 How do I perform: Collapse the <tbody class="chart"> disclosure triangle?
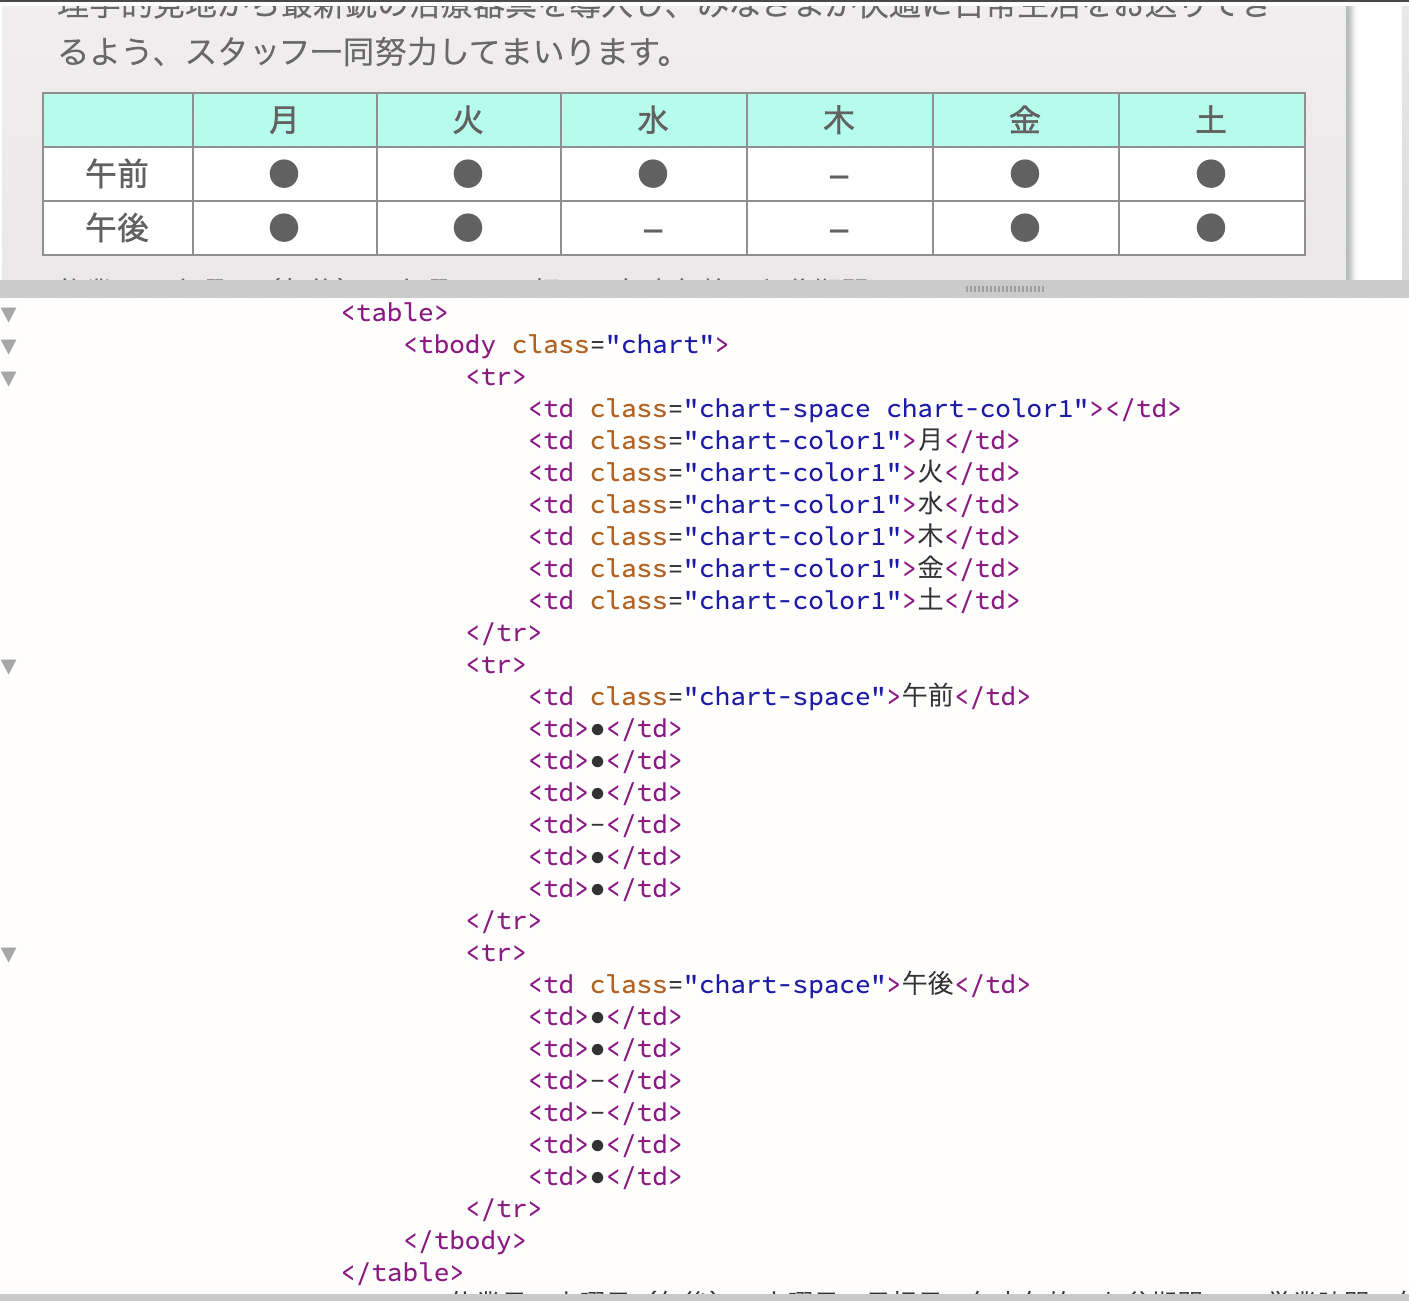9,346
